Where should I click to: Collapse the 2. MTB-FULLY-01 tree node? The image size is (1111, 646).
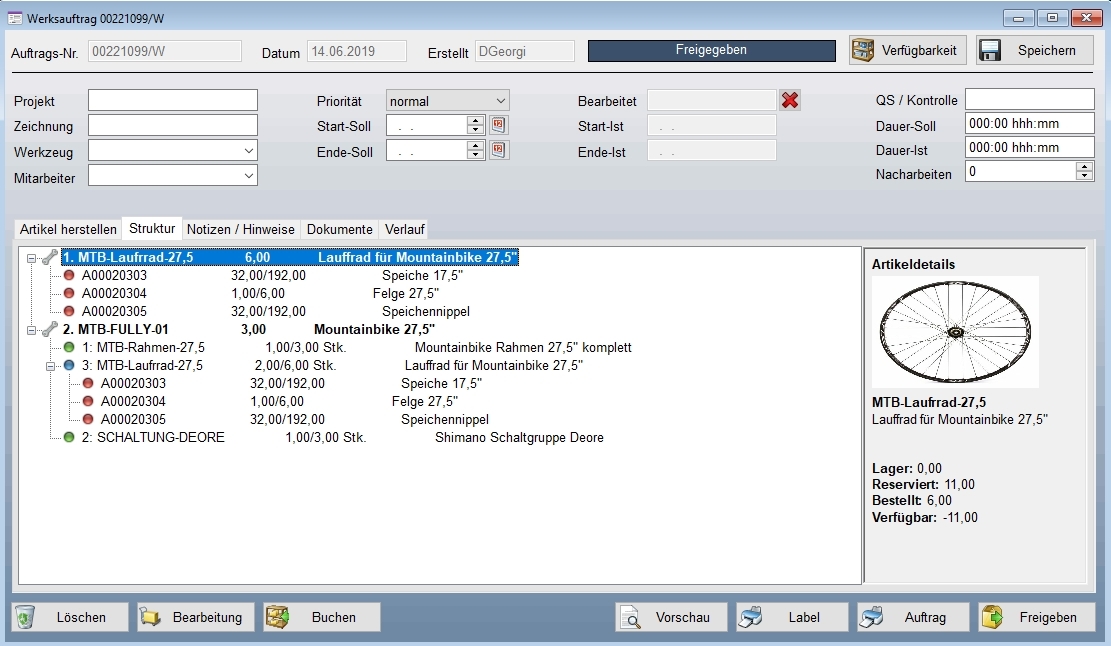pos(31,330)
